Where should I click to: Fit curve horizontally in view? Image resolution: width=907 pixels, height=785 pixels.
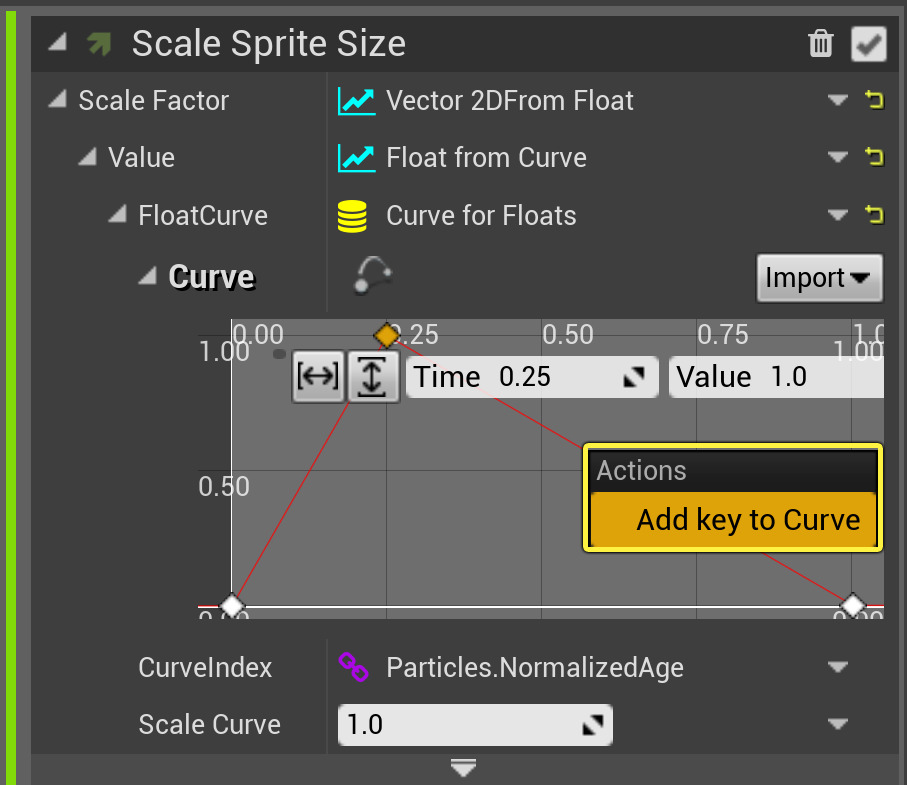tap(318, 376)
